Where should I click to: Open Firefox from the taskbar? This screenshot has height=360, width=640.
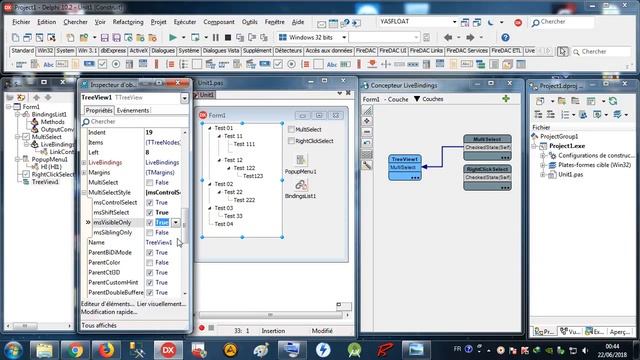point(106,350)
